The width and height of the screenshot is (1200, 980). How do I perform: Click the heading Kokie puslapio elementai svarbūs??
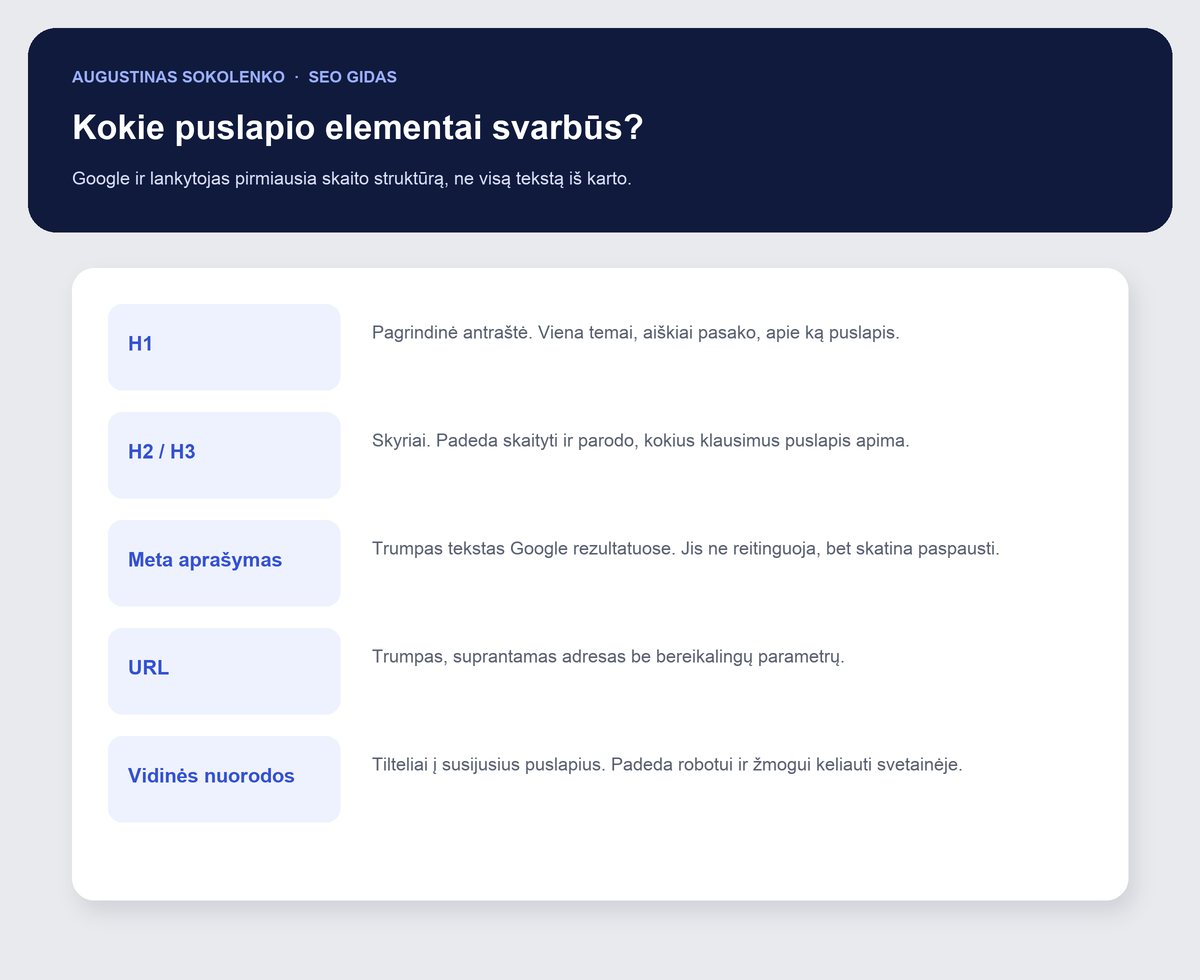point(357,128)
